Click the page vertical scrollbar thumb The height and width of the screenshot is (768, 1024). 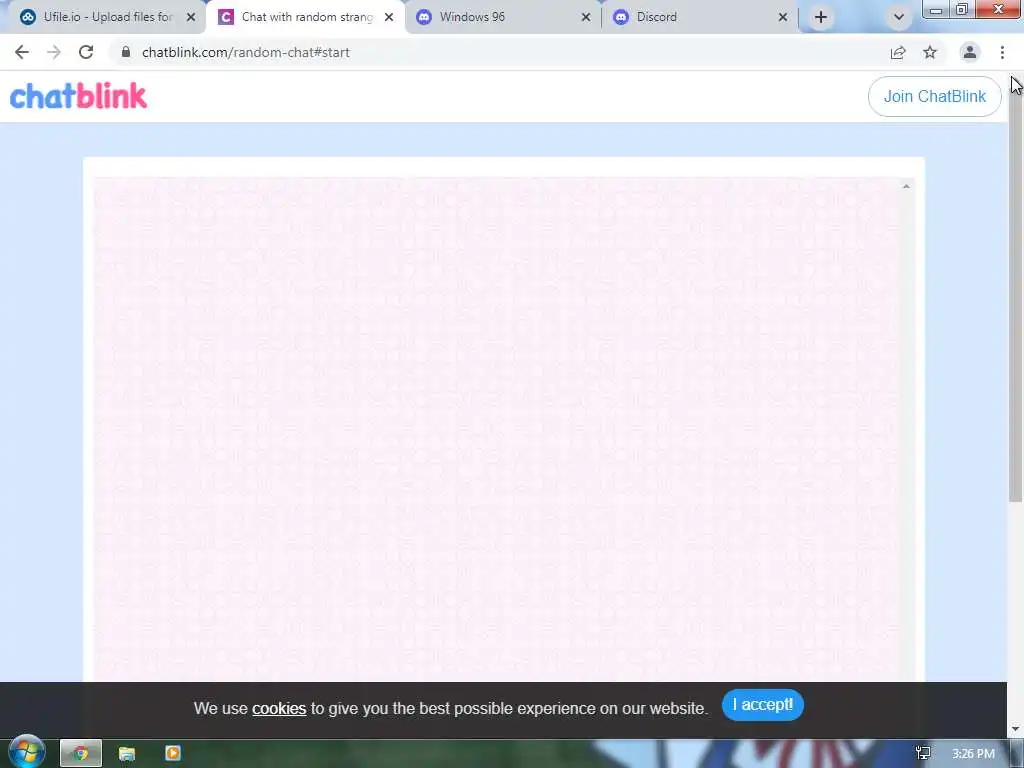click(1016, 294)
